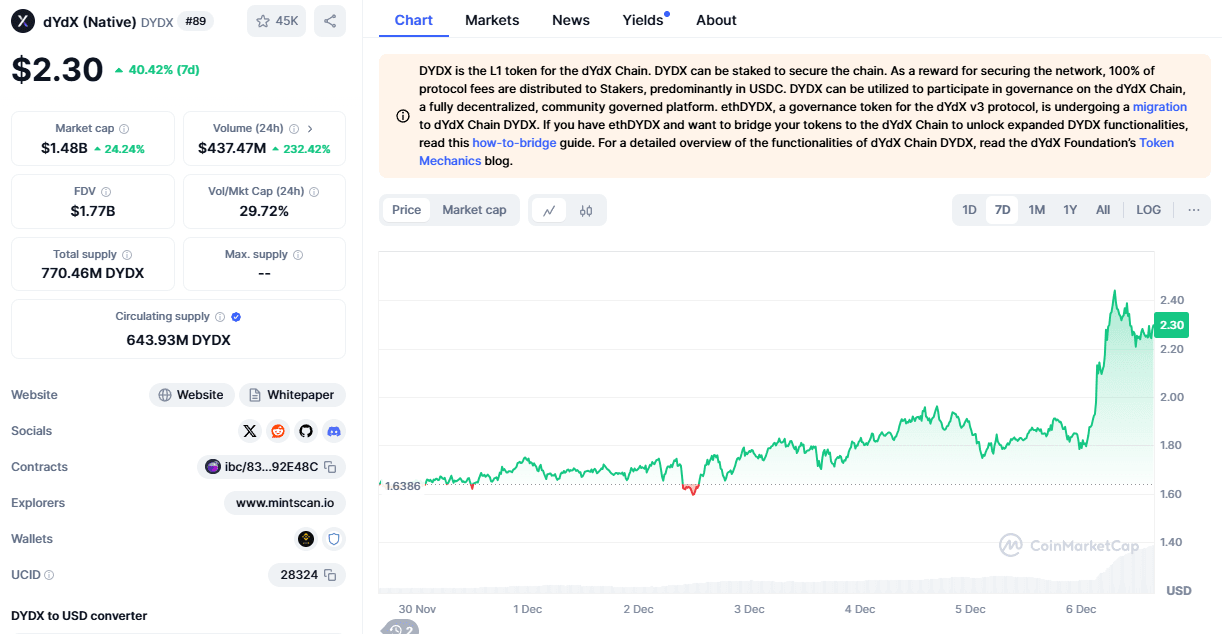The height and width of the screenshot is (634, 1222).
Task: Select the 1M time range
Action: [x=1037, y=210]
